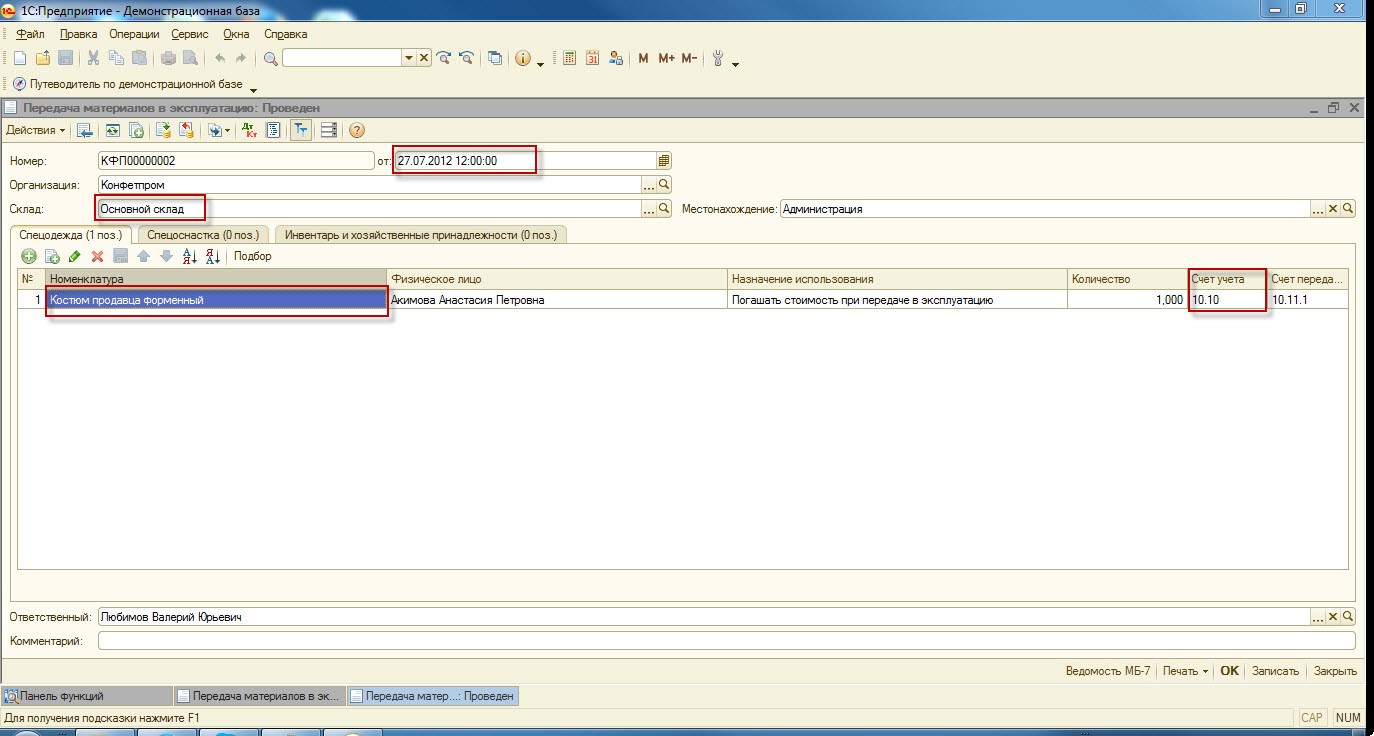Screen dimensions: 1374x736
Task: Open the calendar icon
Action: pyautogui.click(x=592, y=58)
